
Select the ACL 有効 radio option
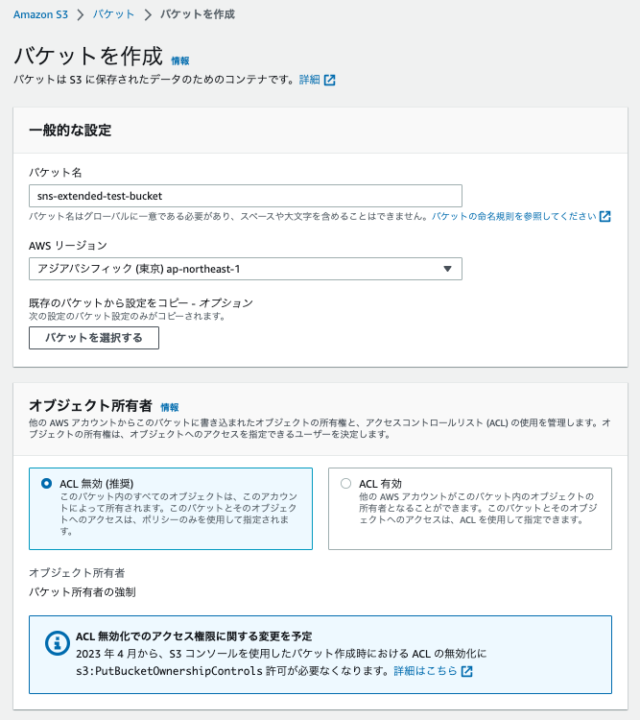pyautogui.click(x=346, y=484)
